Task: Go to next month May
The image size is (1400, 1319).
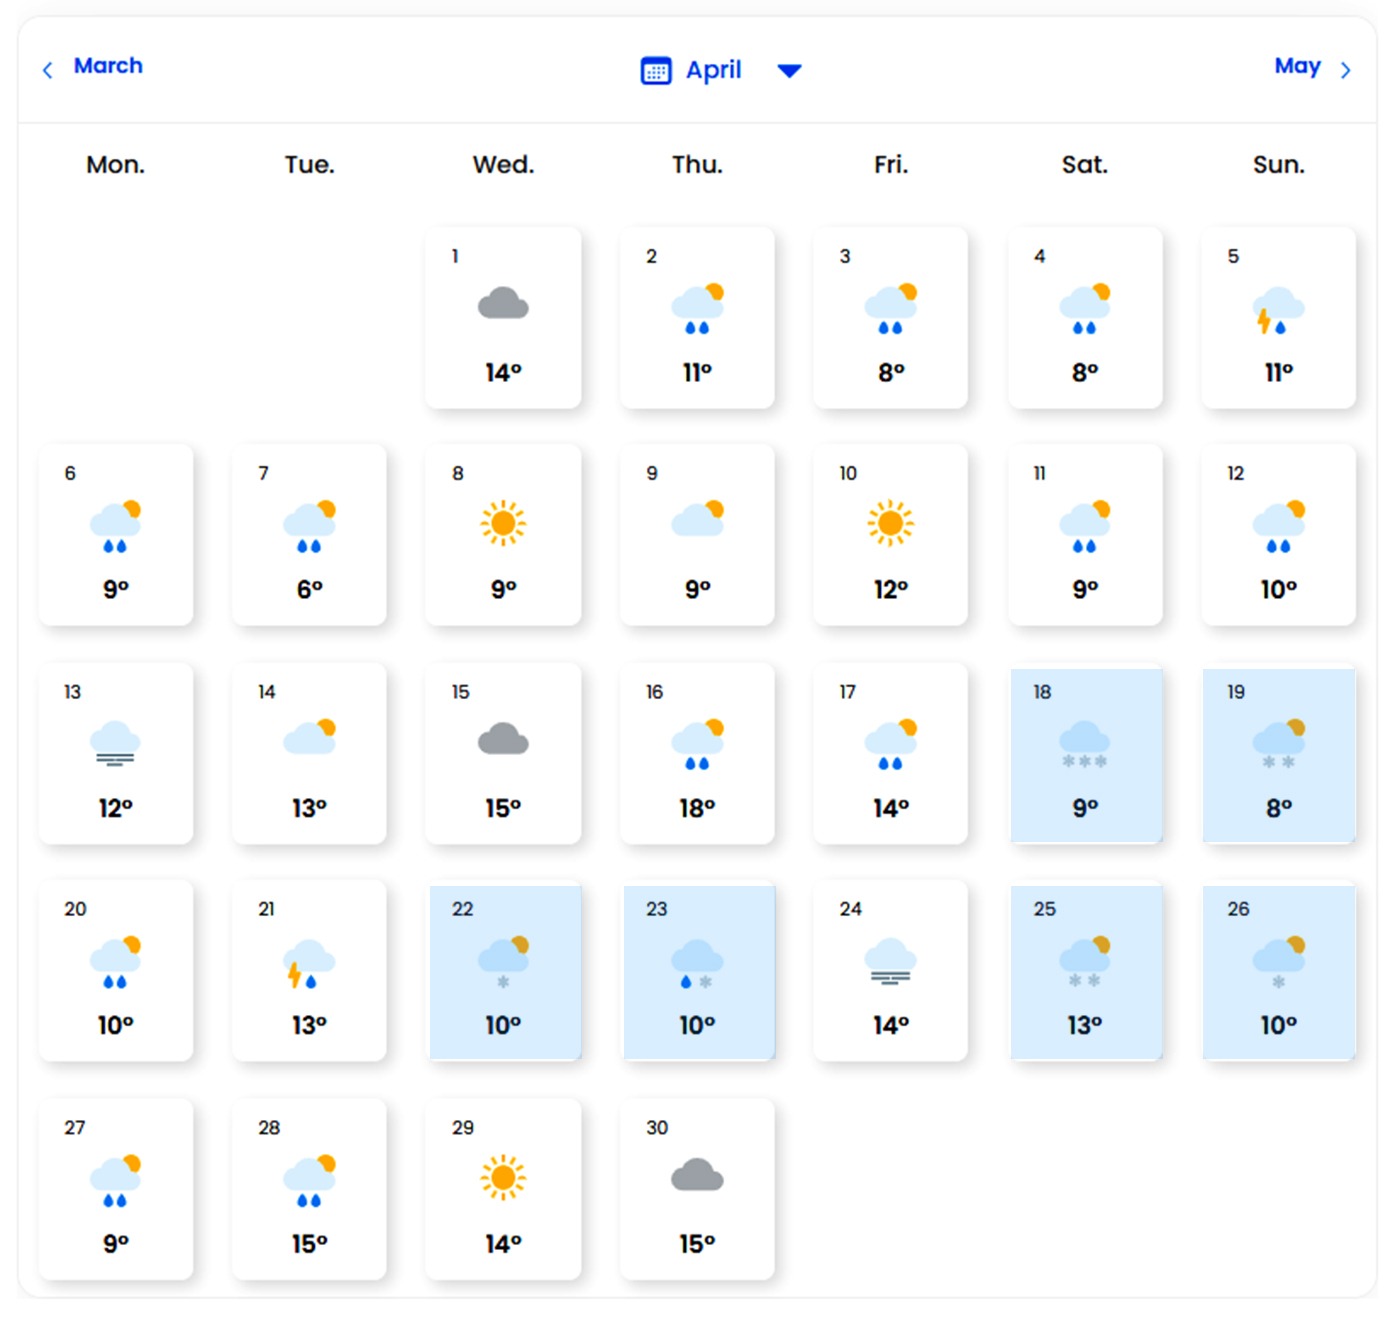Action: click(1297, 66)
